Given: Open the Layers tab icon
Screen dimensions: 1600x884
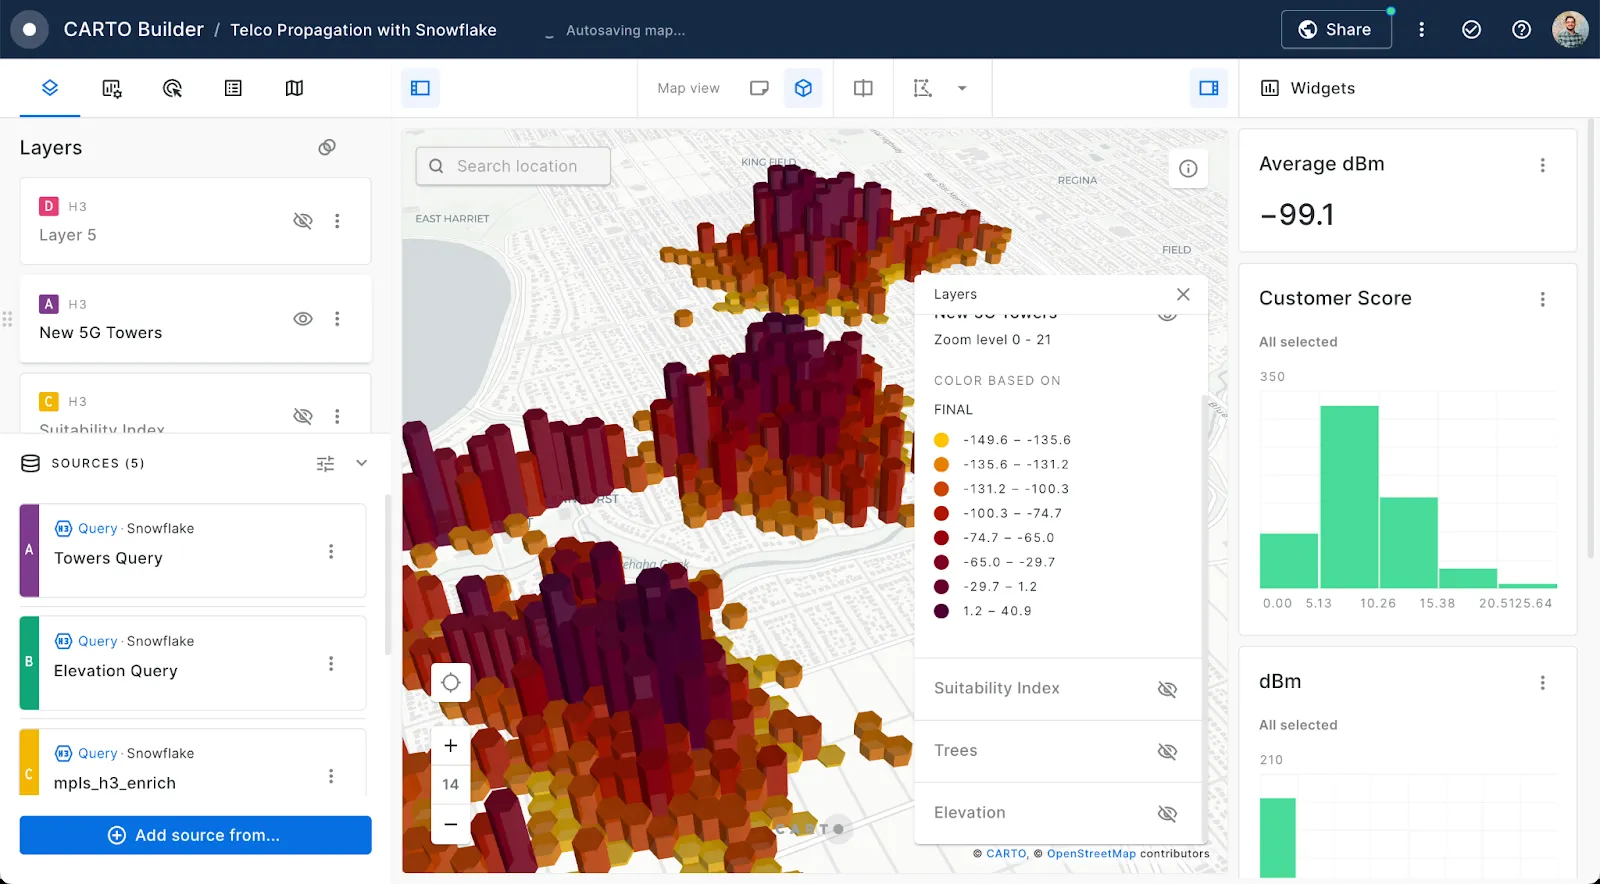Looking at the screenshot, I should click(x=50, y=88).
